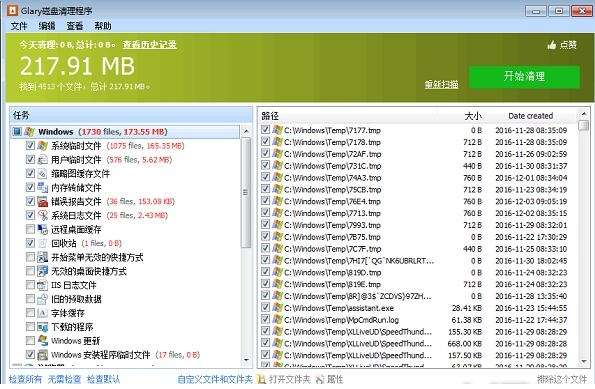Click the 开始菜单无效的快捷方式 icon
Screen dimensions: 595x389
tap(42, 257)
